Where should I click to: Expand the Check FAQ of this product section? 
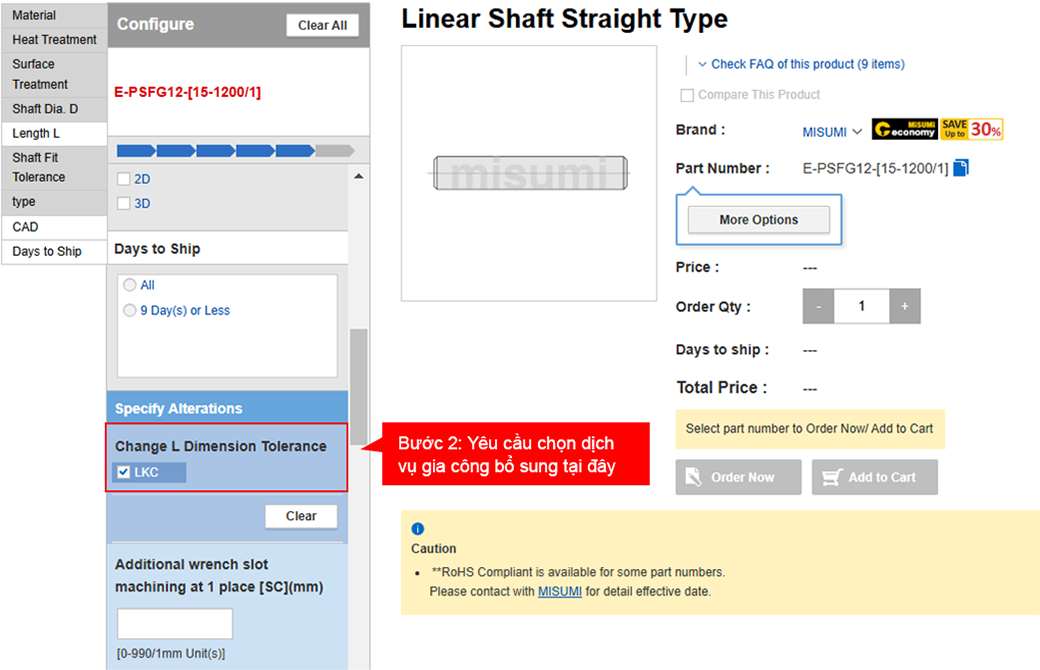[801, 64]
